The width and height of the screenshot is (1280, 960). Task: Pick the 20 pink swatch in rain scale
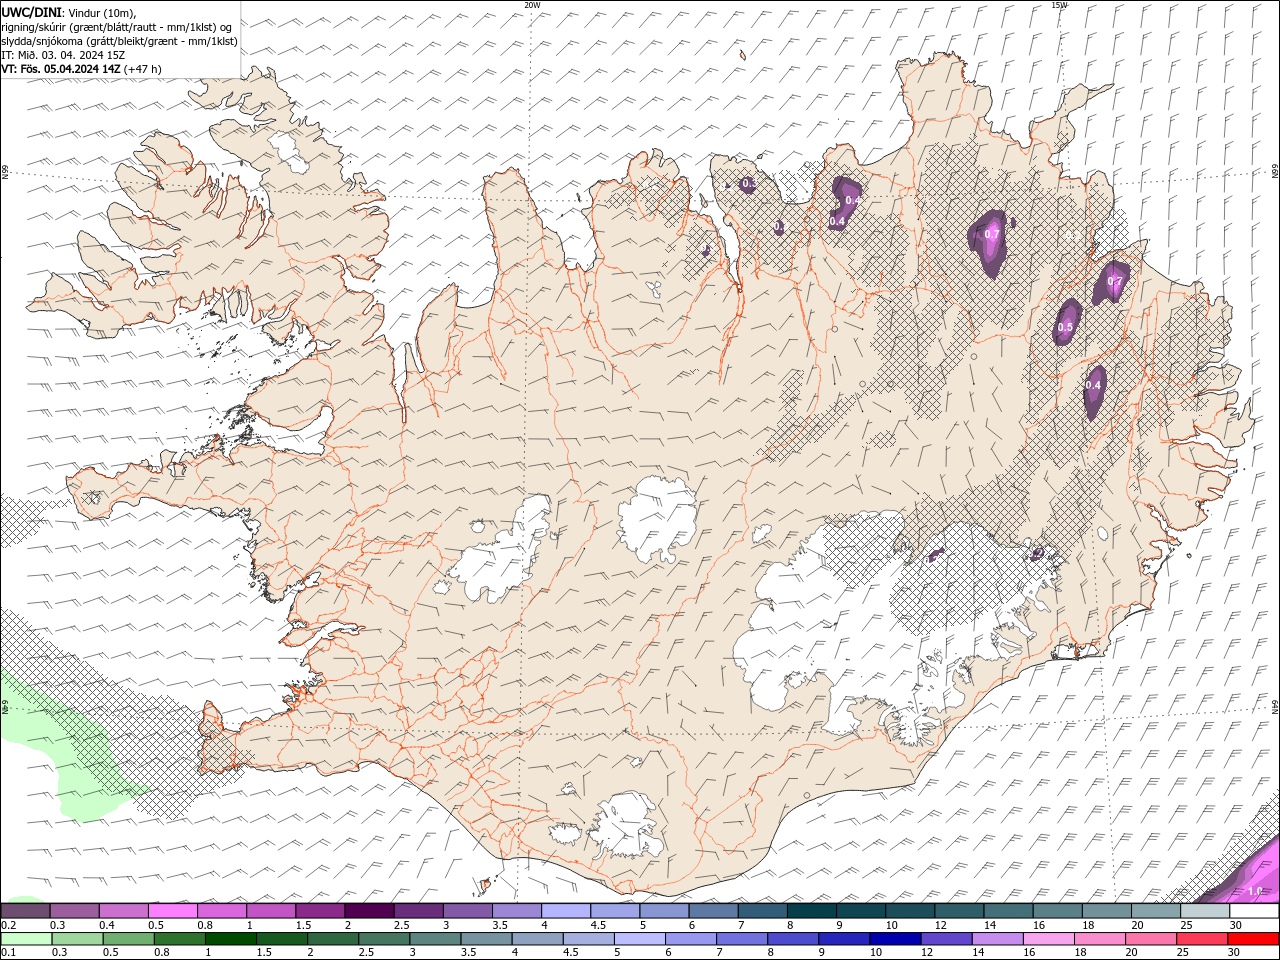[1150, 939]
